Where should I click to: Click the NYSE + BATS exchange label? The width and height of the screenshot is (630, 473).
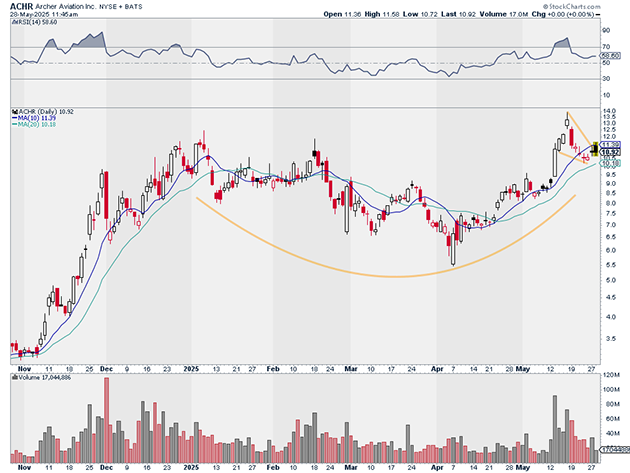pos(123,7)
